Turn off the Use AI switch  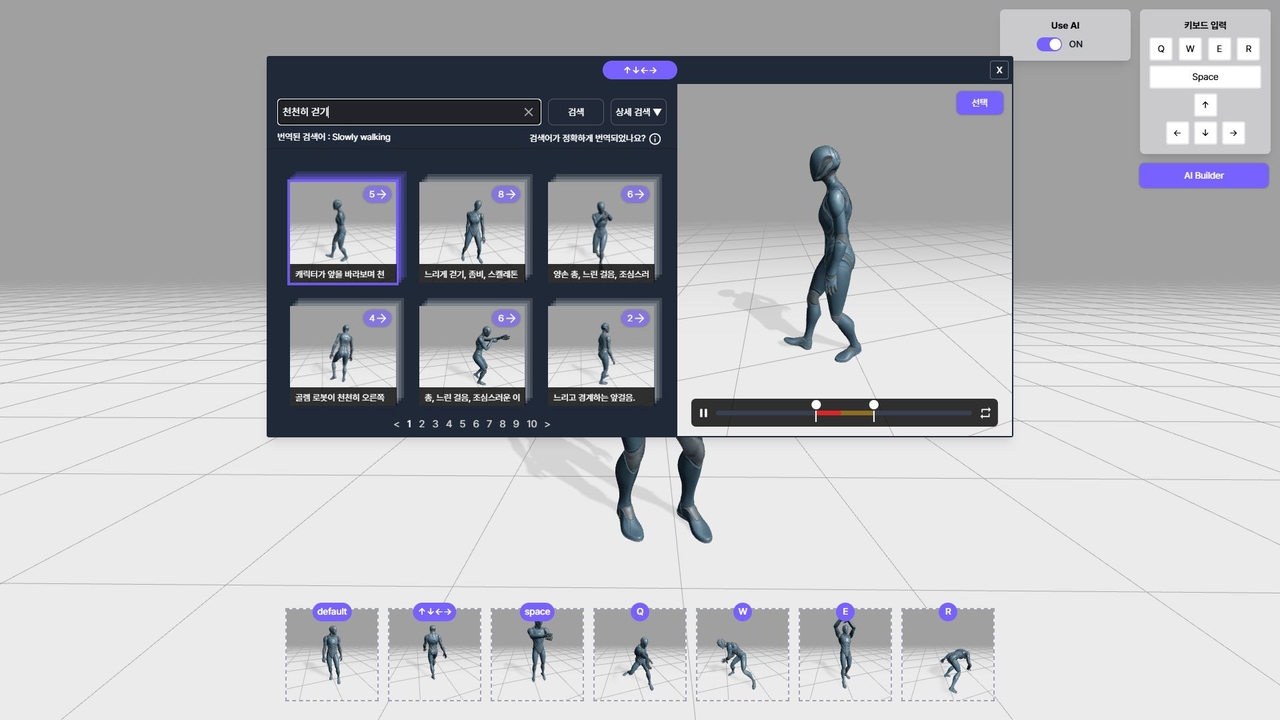point(1049,44)
